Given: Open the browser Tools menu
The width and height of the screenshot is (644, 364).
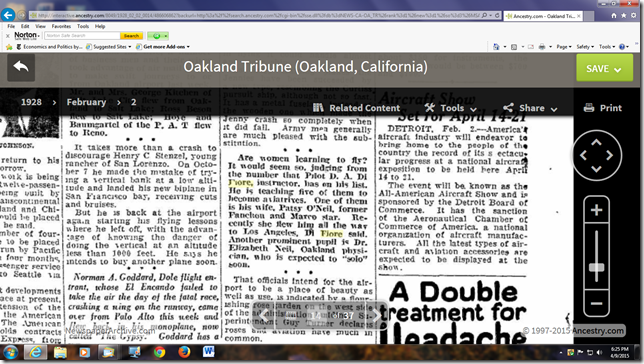Looking at the screenshot, I should coord(83,26).
